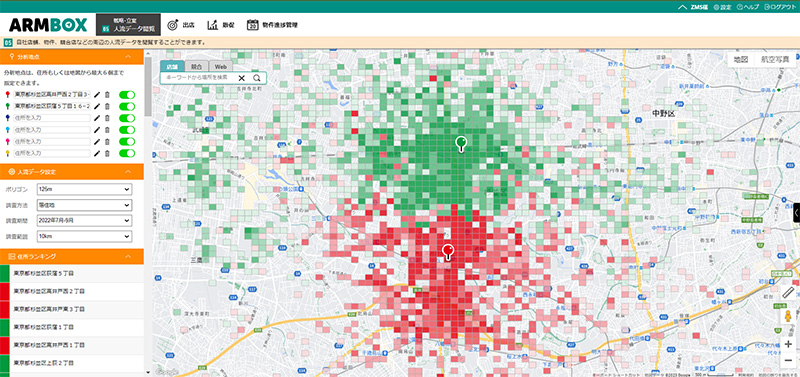Click pencil icon on the light blue pin row

pos(97,130)
